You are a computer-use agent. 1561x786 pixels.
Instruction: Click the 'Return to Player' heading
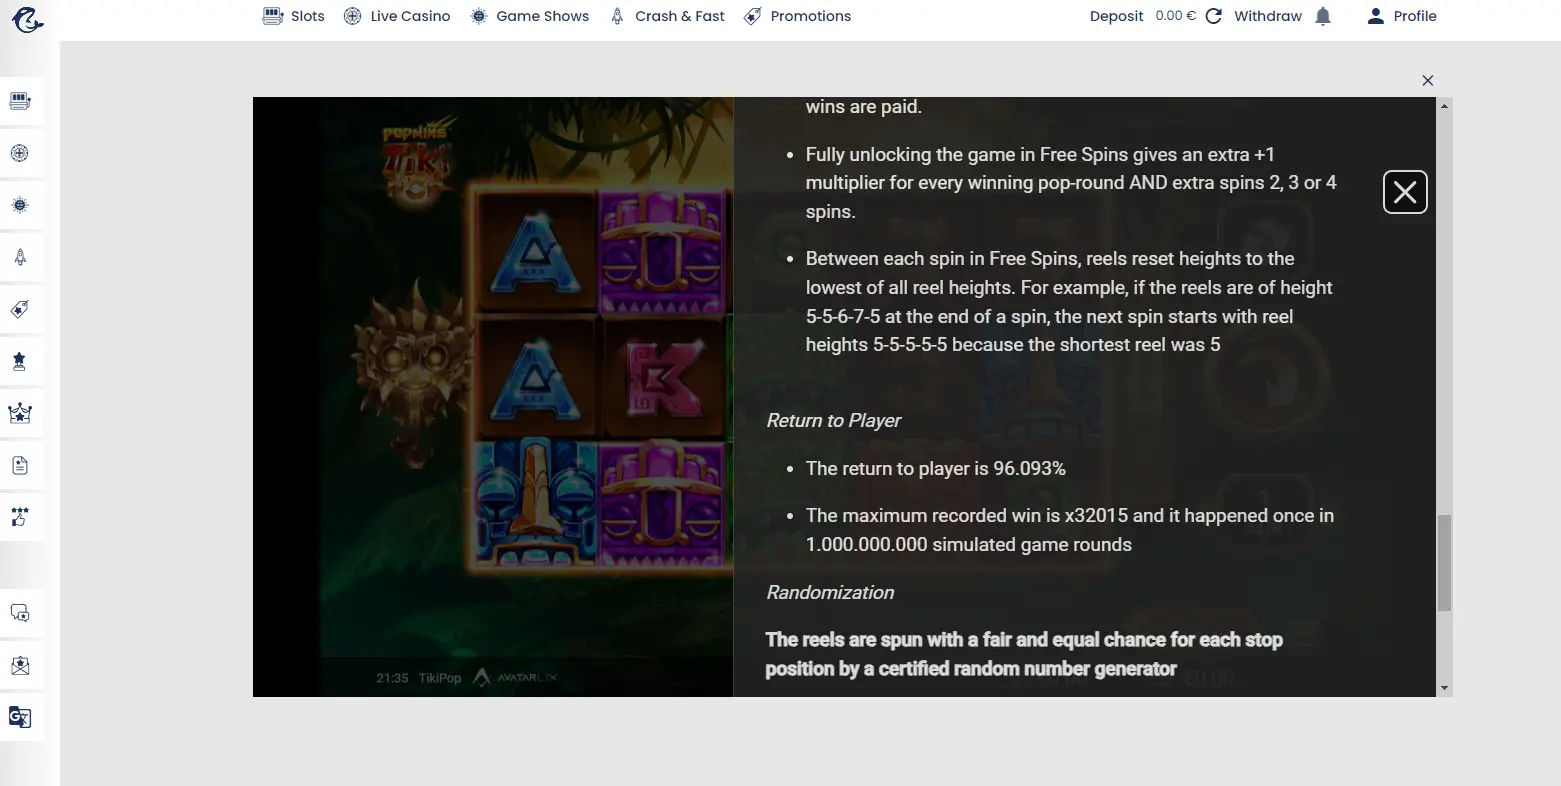coord(834,421)
